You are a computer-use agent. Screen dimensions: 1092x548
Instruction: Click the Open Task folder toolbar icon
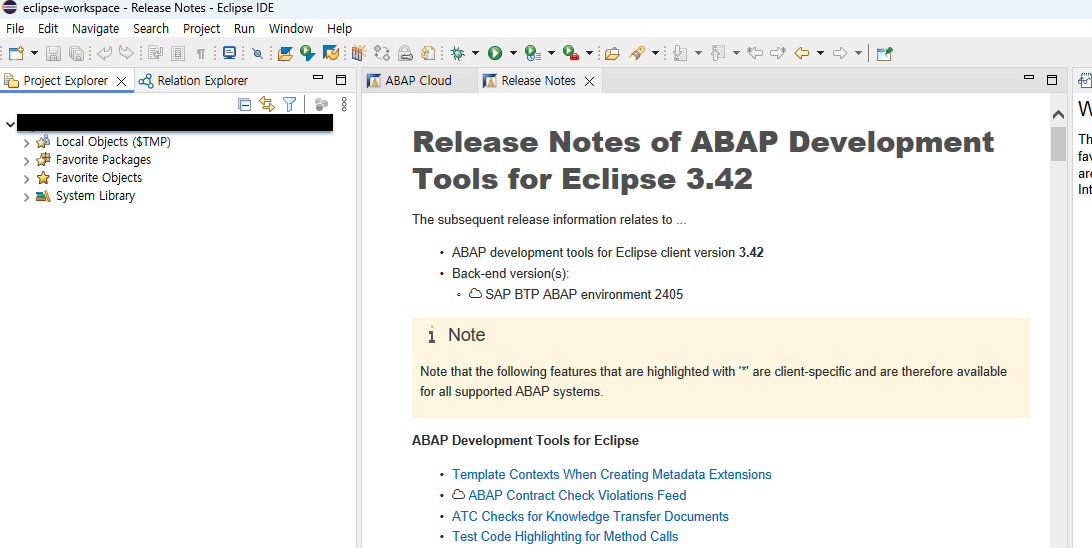coord(612,53)
